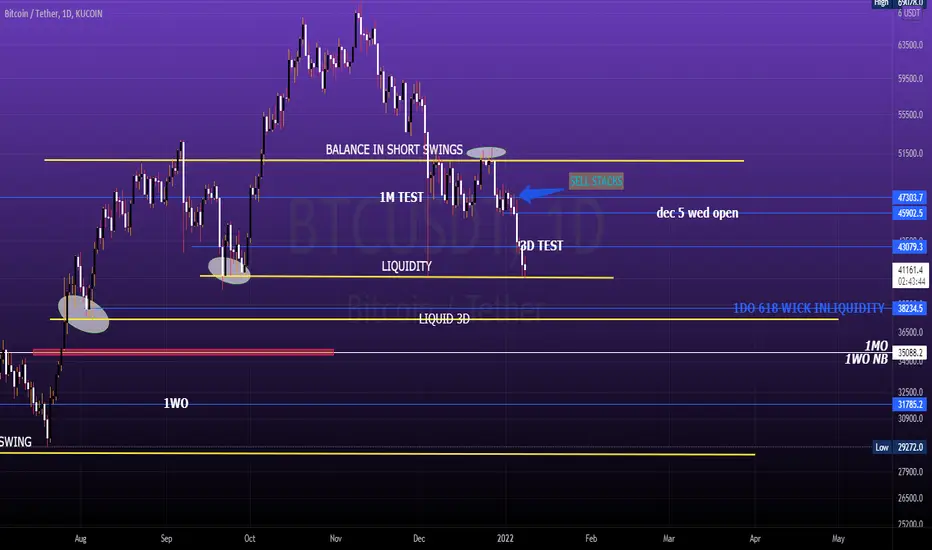Click the Bitcoin / Tether 1D KUCOIN symbol title
Viewport: 932px width, 550px height.
53,13
